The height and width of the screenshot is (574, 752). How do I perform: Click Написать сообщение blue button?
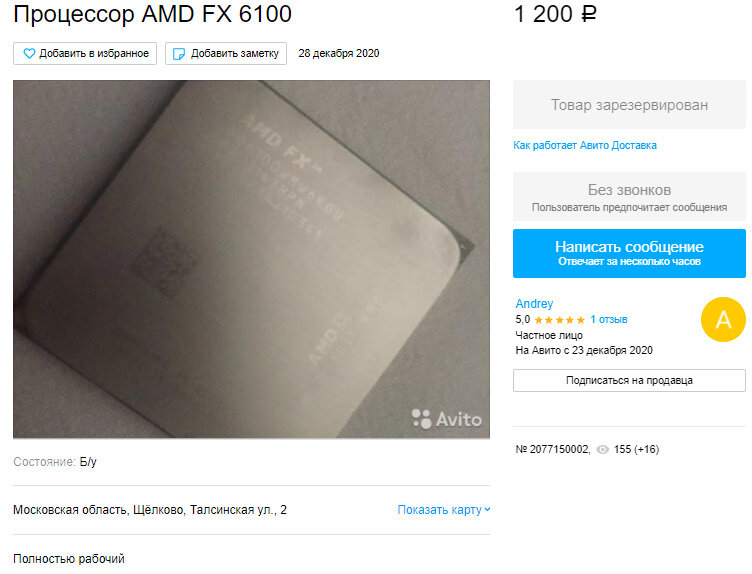click(629, 253)
